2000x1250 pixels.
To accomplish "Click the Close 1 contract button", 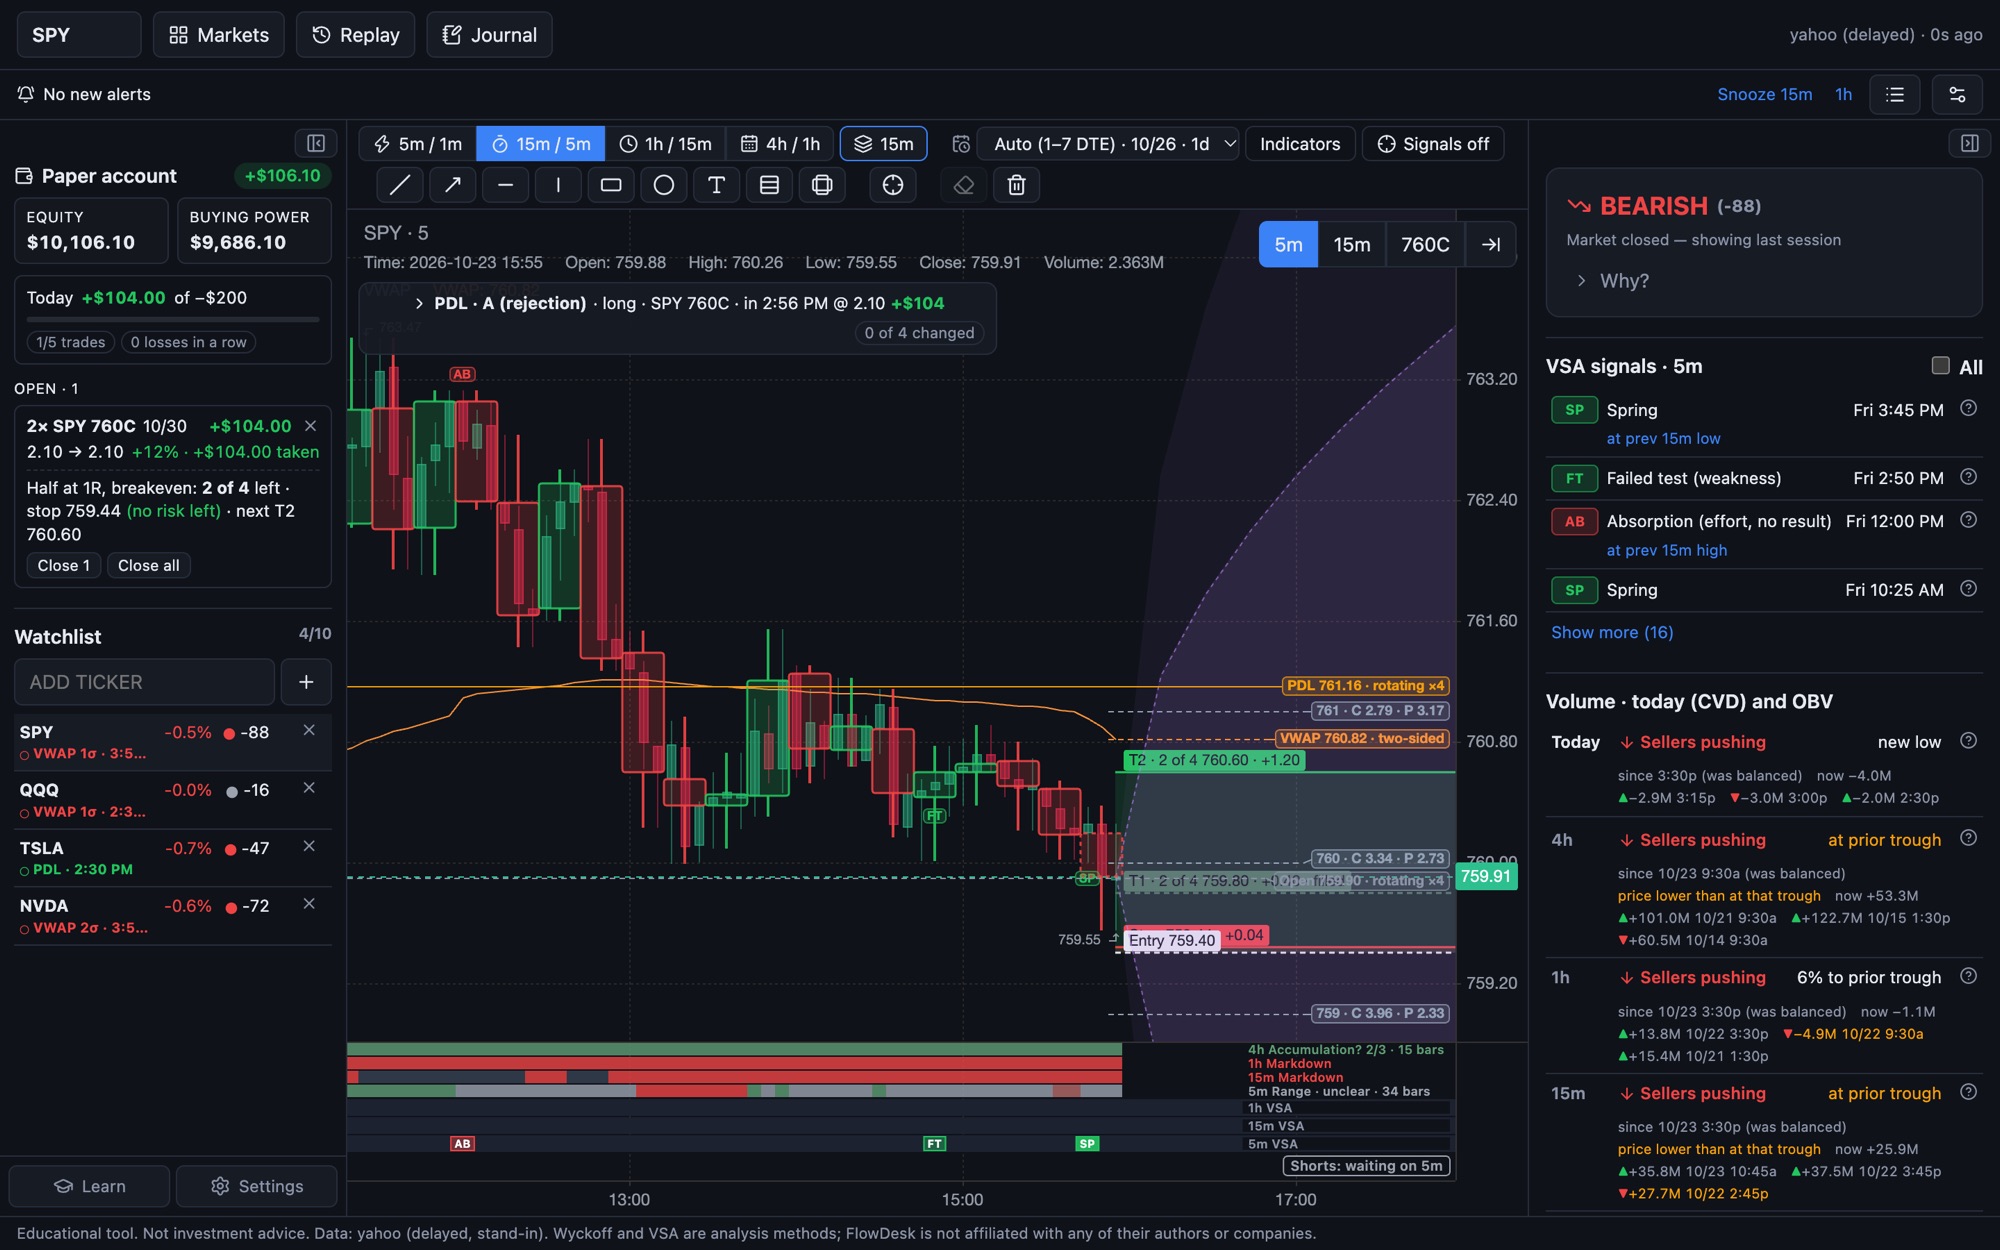I will point(63,565).
